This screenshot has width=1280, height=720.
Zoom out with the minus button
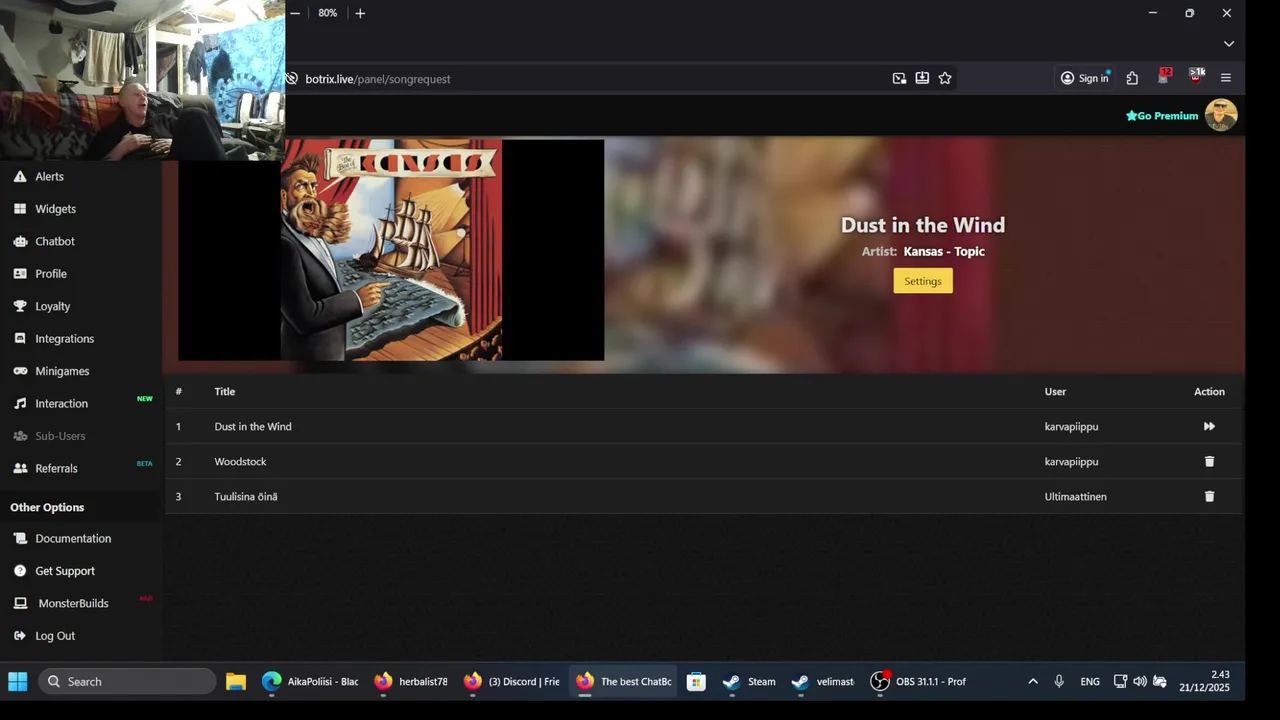click(x=295, y=13)
